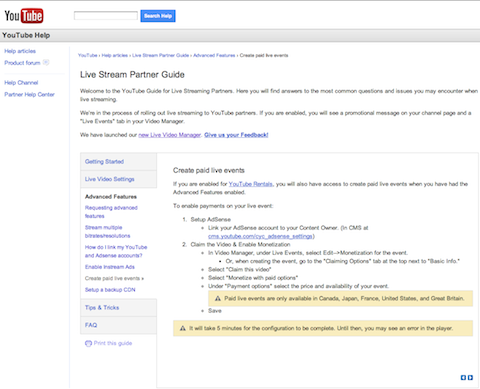
Task: Click Advanced Features in the breadcrumb
Action: point(214,55)
